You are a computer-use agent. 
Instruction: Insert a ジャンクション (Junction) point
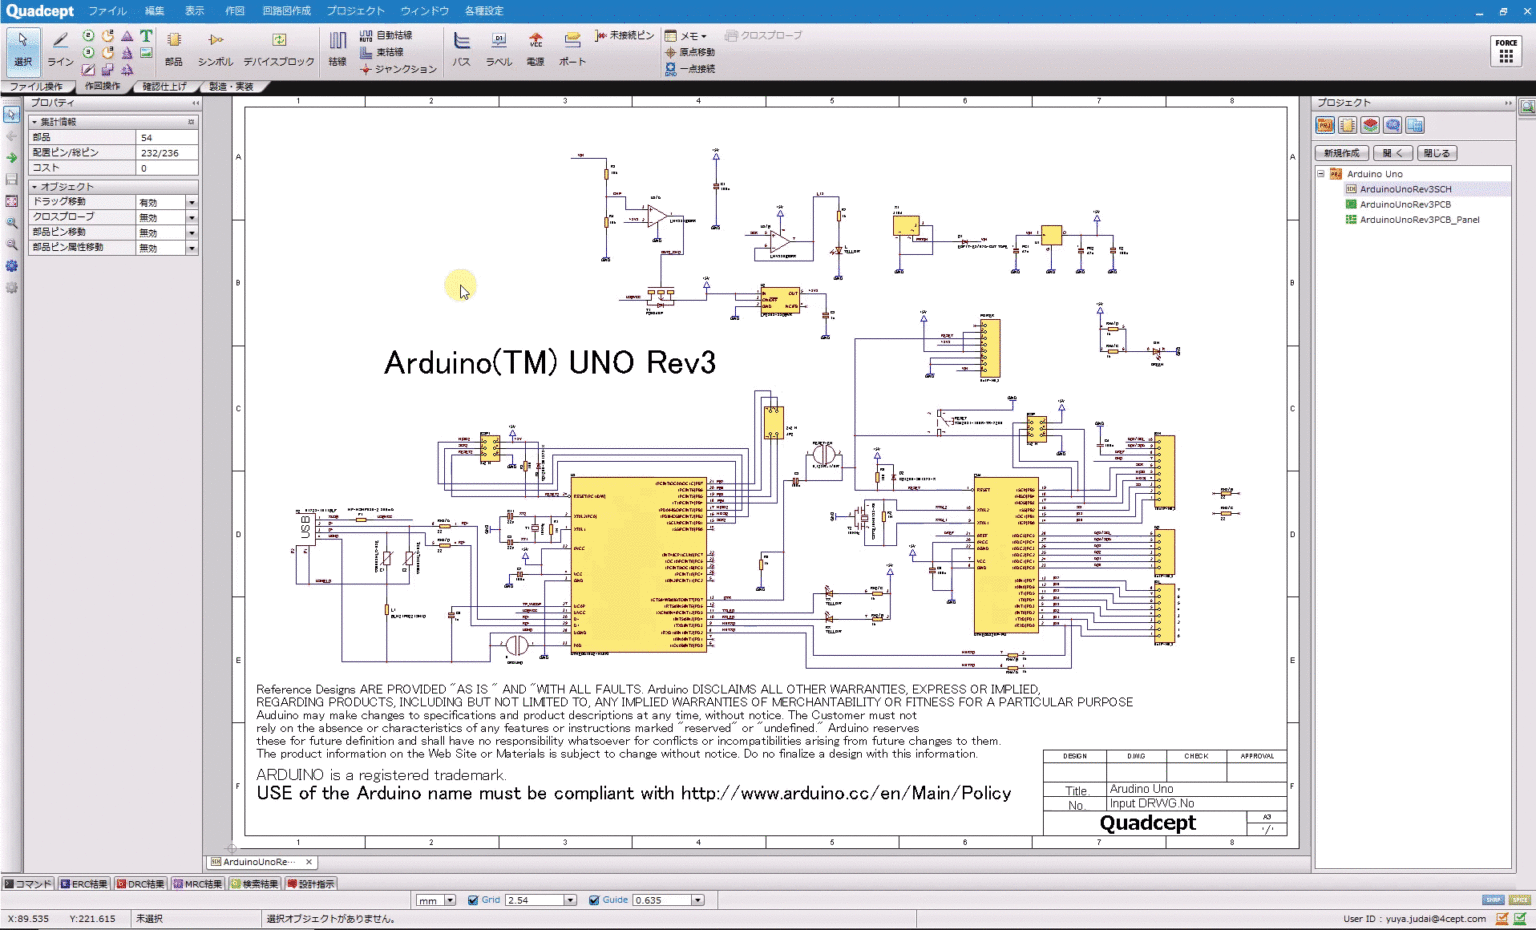pos(399,69)
